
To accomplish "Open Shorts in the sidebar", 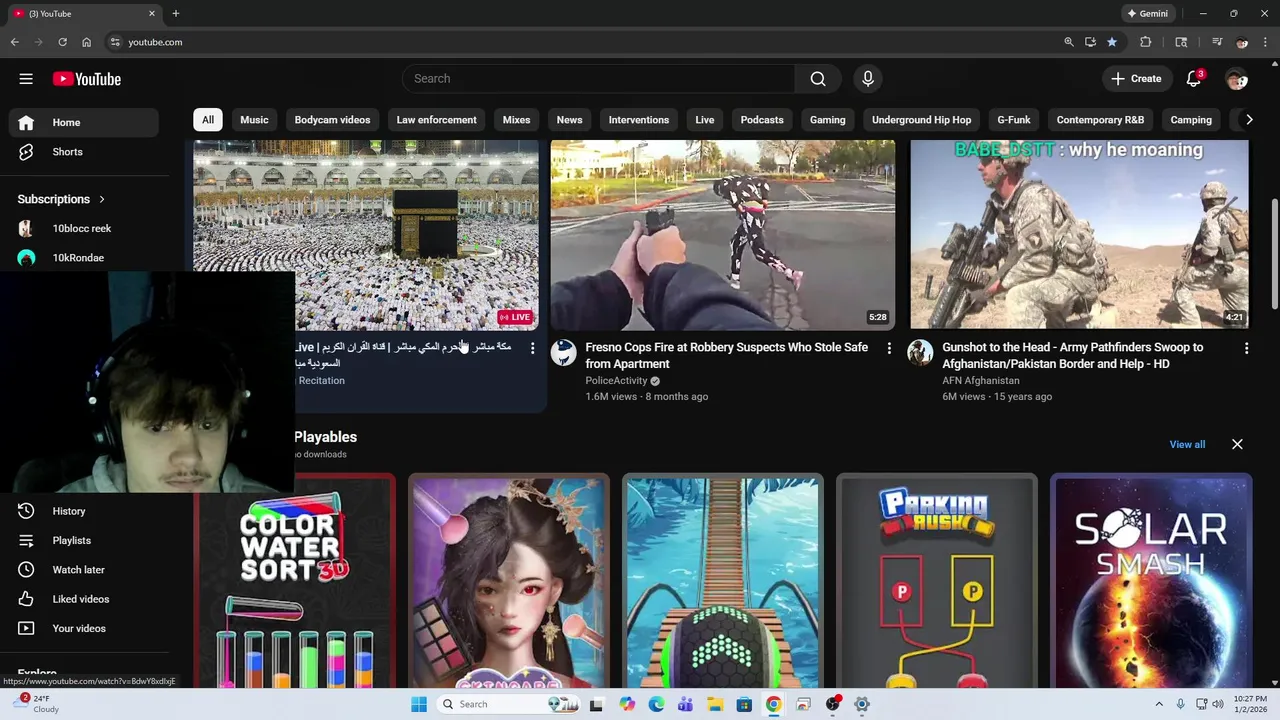I will pos(84,152).
